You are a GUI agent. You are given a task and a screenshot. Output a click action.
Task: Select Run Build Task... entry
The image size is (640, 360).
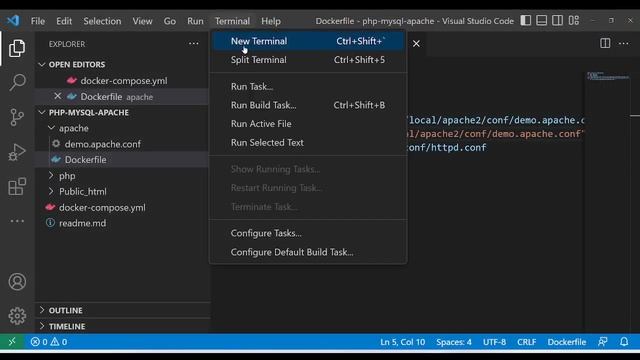(308, 105)
